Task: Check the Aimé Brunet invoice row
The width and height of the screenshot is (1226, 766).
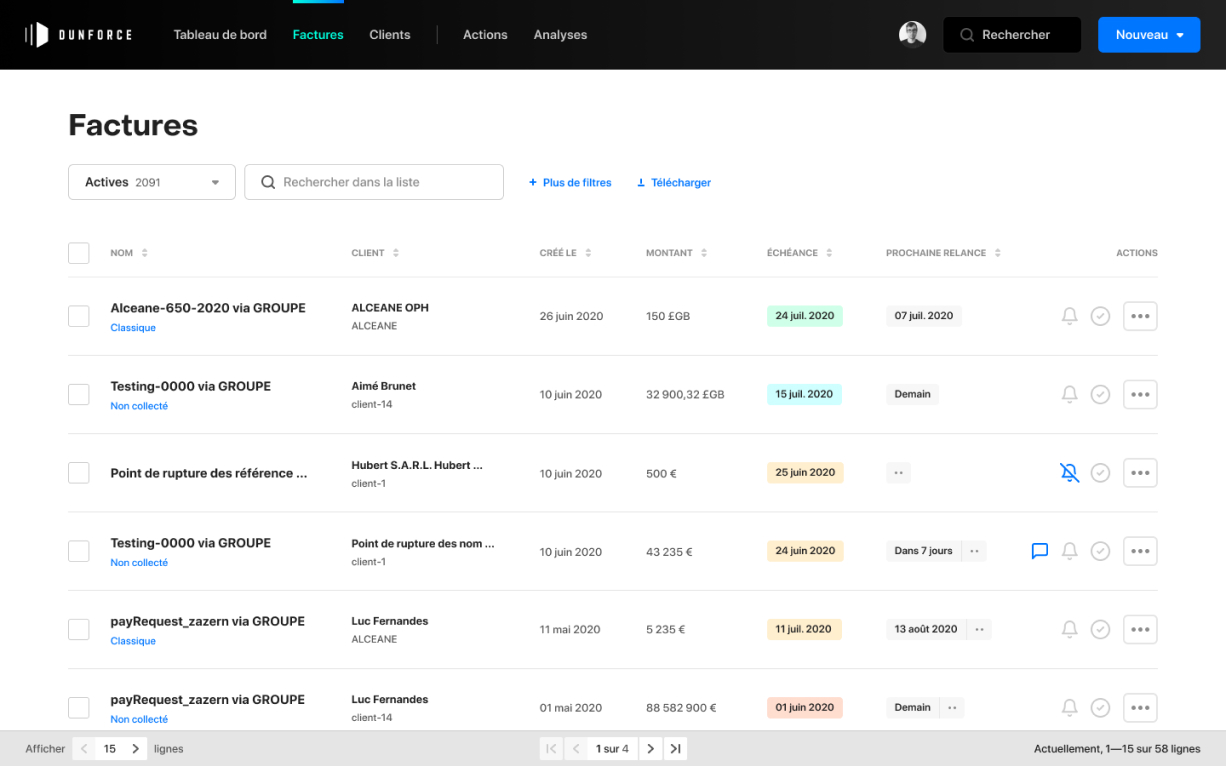Action: (x=79, y=394)
